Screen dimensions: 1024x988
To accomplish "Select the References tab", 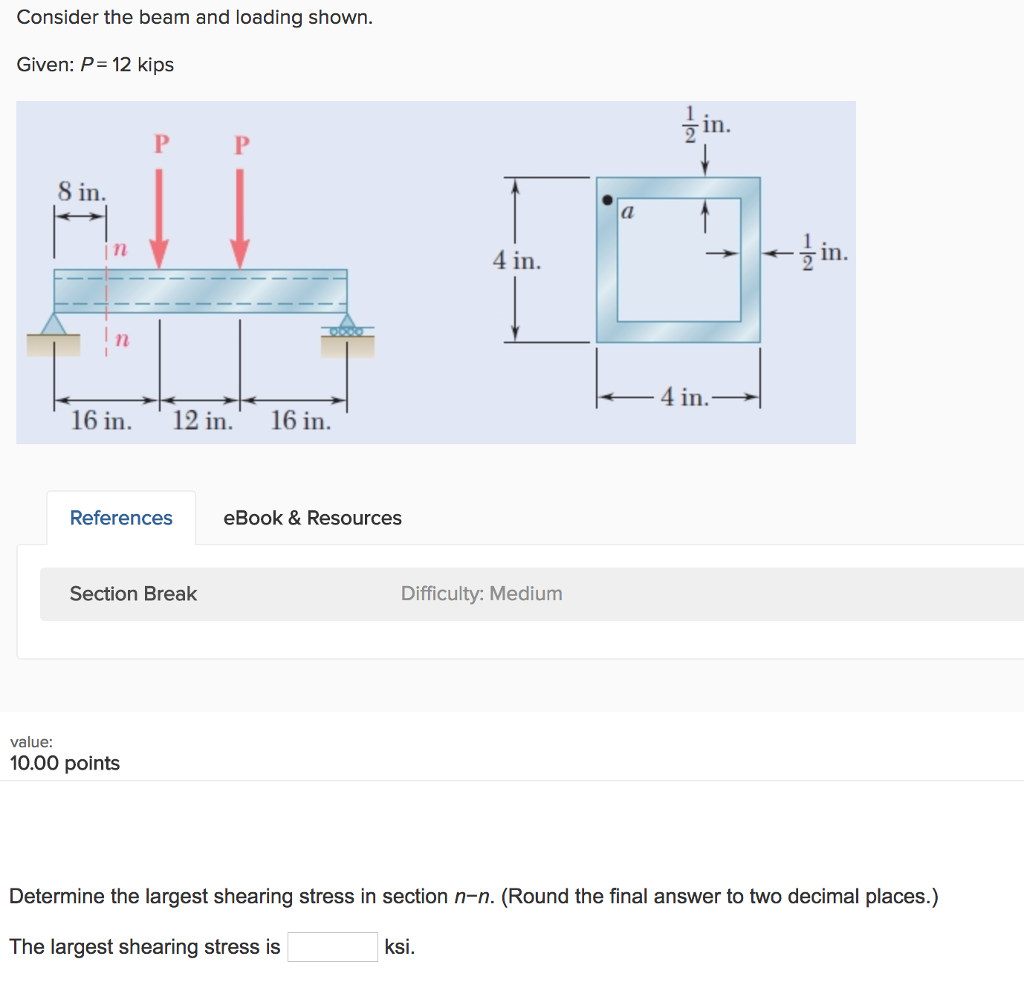I will (121, 517).
